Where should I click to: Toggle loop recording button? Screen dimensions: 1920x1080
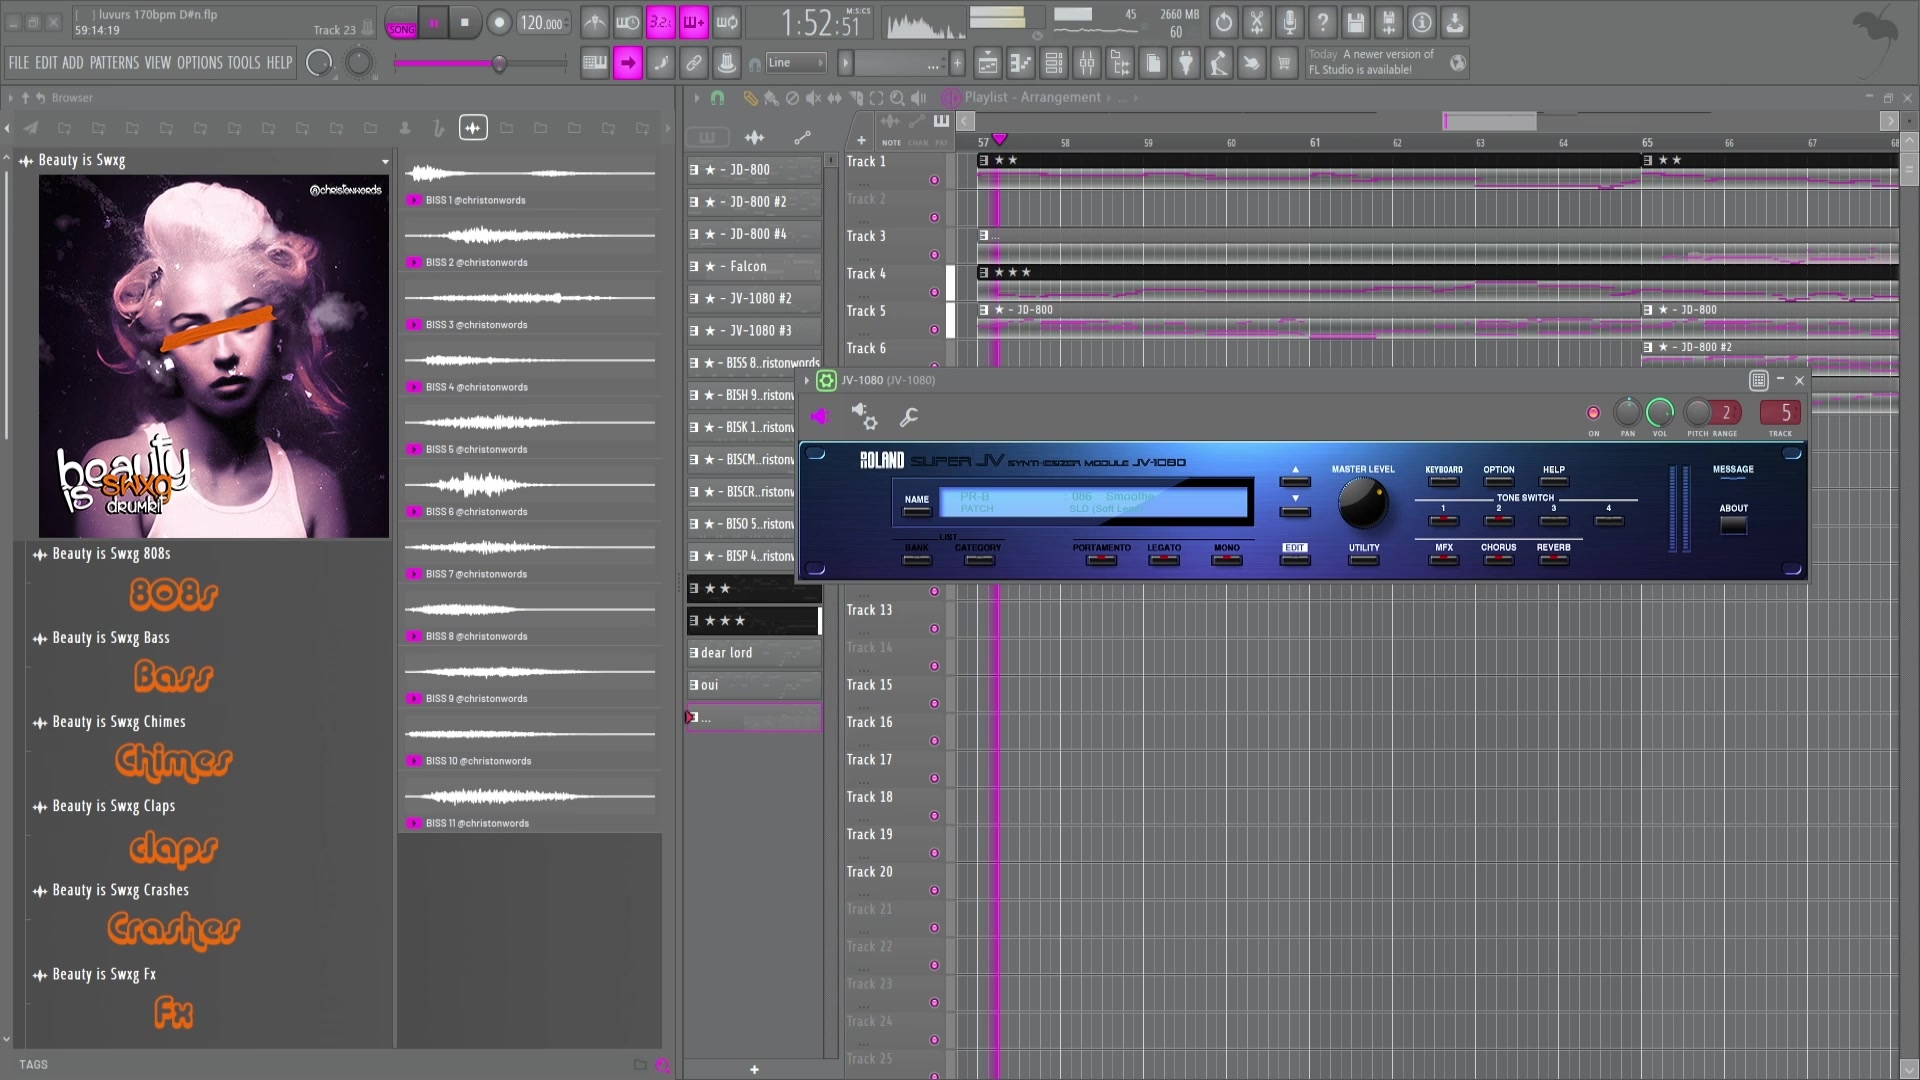(727, 22)
